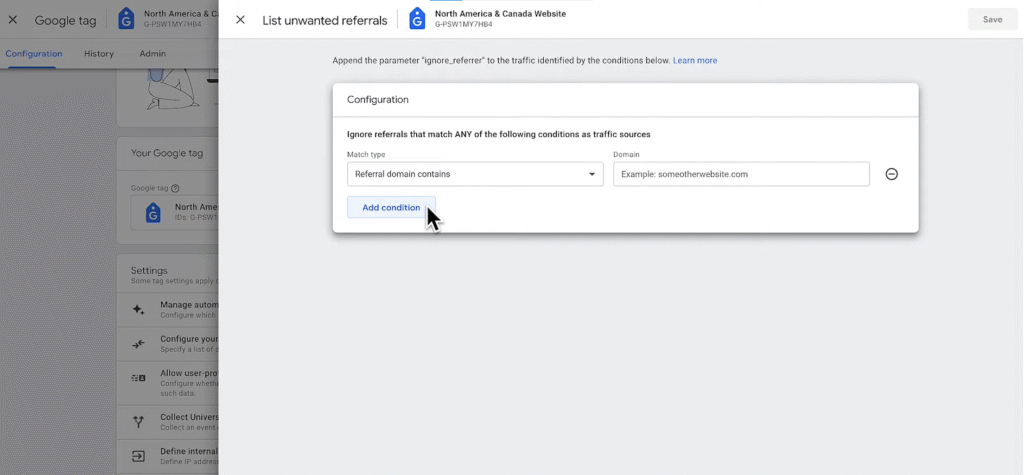
Task: Open the Match type dropdown
Action: click(x=475, y=174)
